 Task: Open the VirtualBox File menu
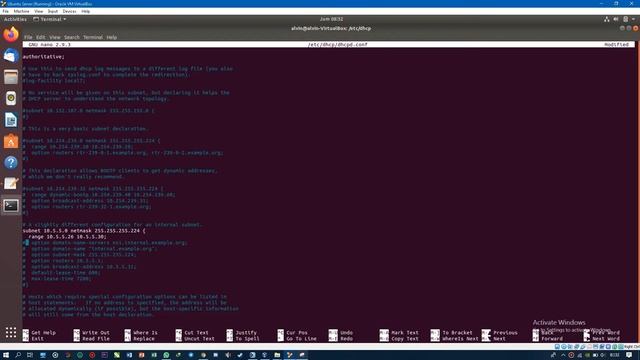(x=5, y=11)
